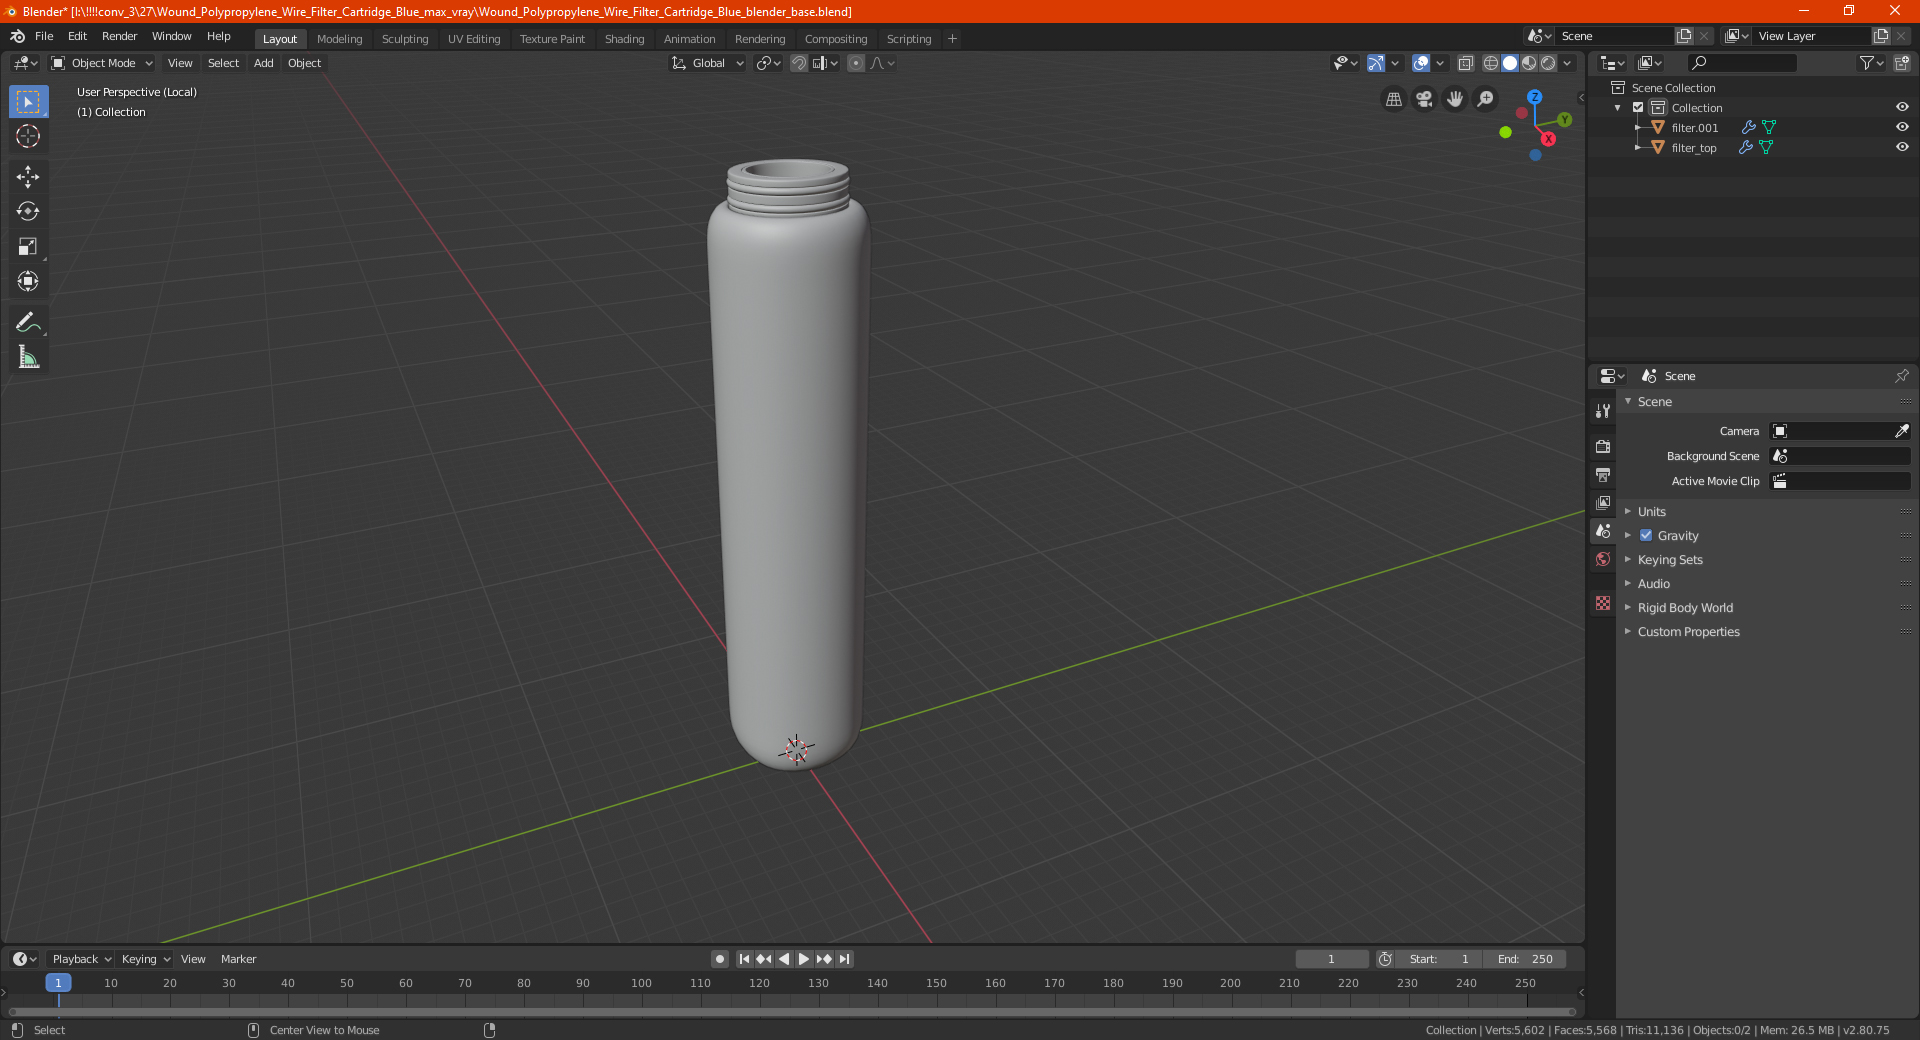Open the World properties tab
This screenshot has height=1040, width=1920.
click(1603, 559)
